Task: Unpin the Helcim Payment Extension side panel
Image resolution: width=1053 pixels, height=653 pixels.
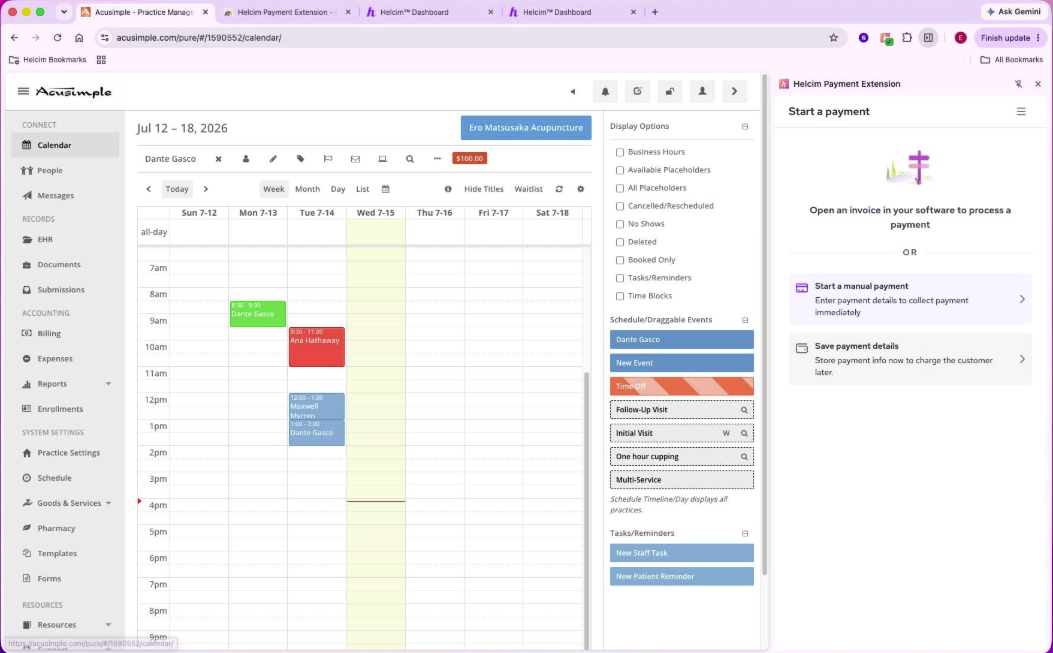Action: (x=1018, y=84)
